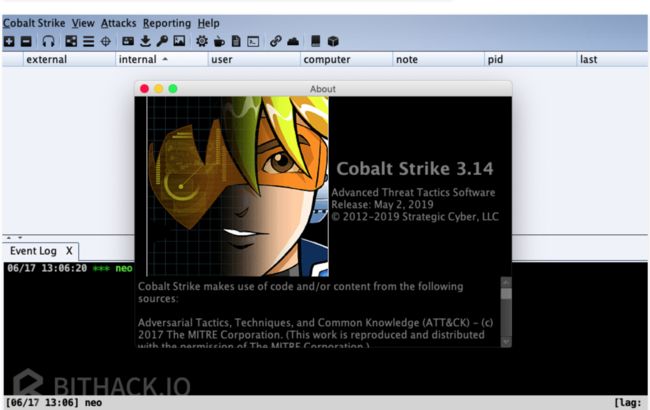Open keystrokes via the key icon
Viewport: 650px width, 410px height.
pyautogui.click(x=162, y=41)
